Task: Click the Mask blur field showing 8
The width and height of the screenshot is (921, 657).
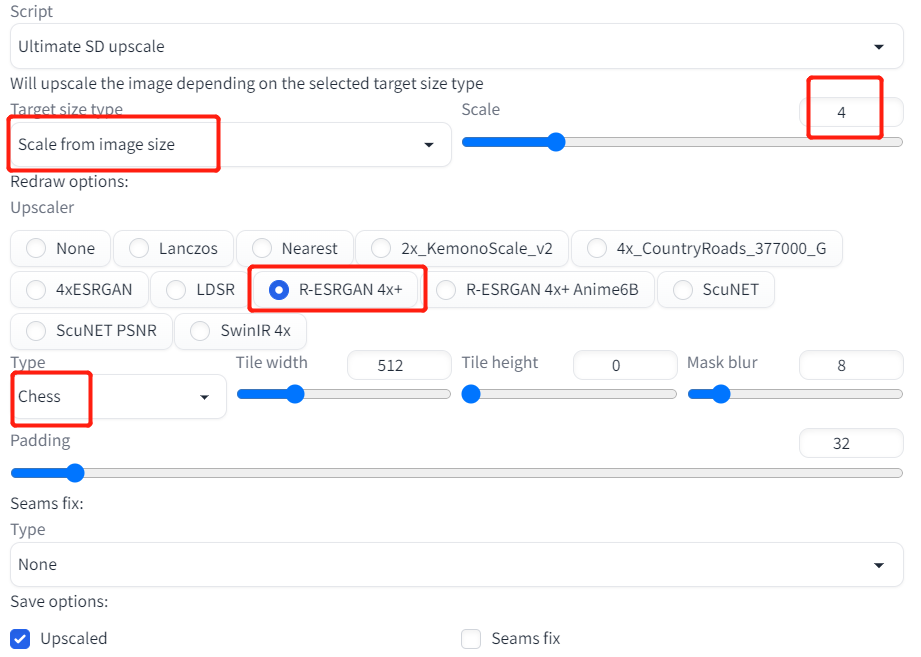Action: point(851,365)
